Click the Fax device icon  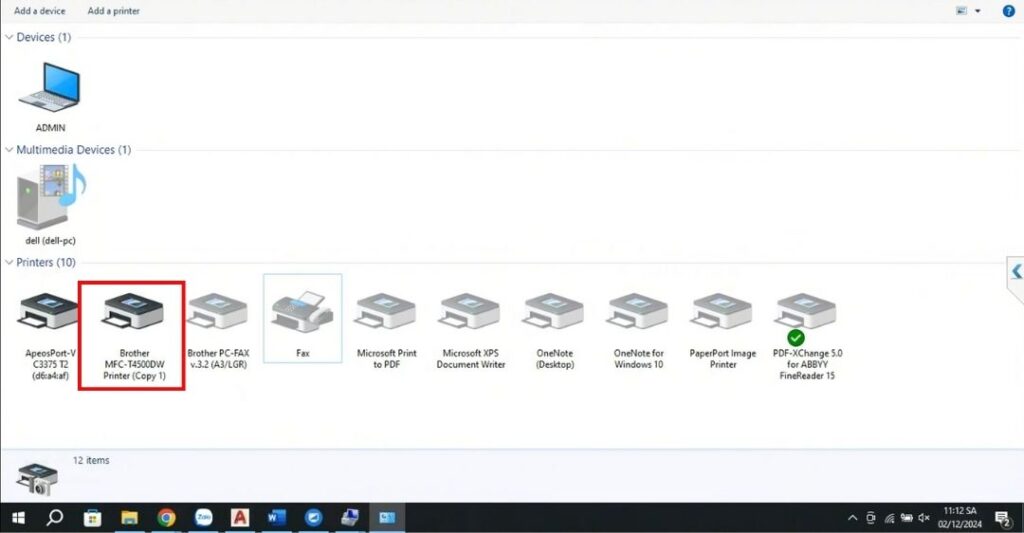[x=302, y=312]
